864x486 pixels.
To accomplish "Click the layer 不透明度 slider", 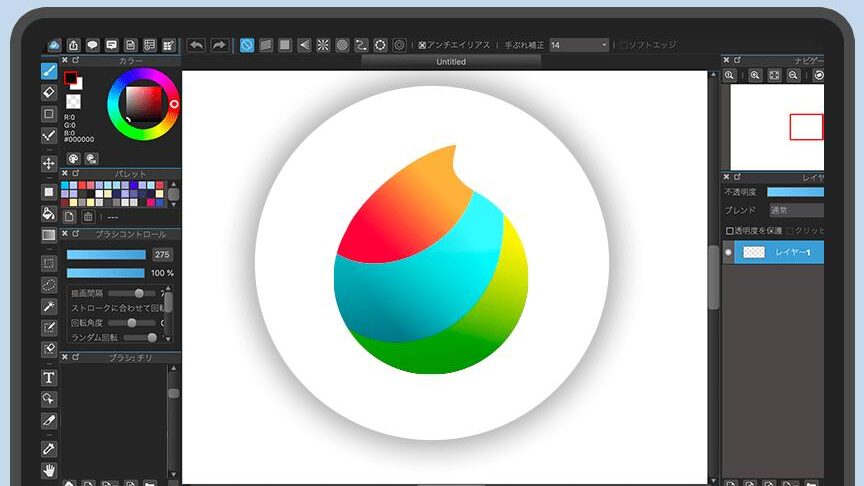I will coord(795,192).
